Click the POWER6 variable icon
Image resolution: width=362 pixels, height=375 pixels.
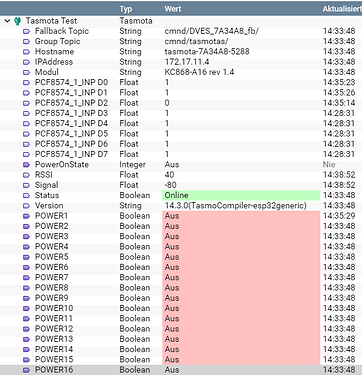pyautogui.click(x=26, y=268)
